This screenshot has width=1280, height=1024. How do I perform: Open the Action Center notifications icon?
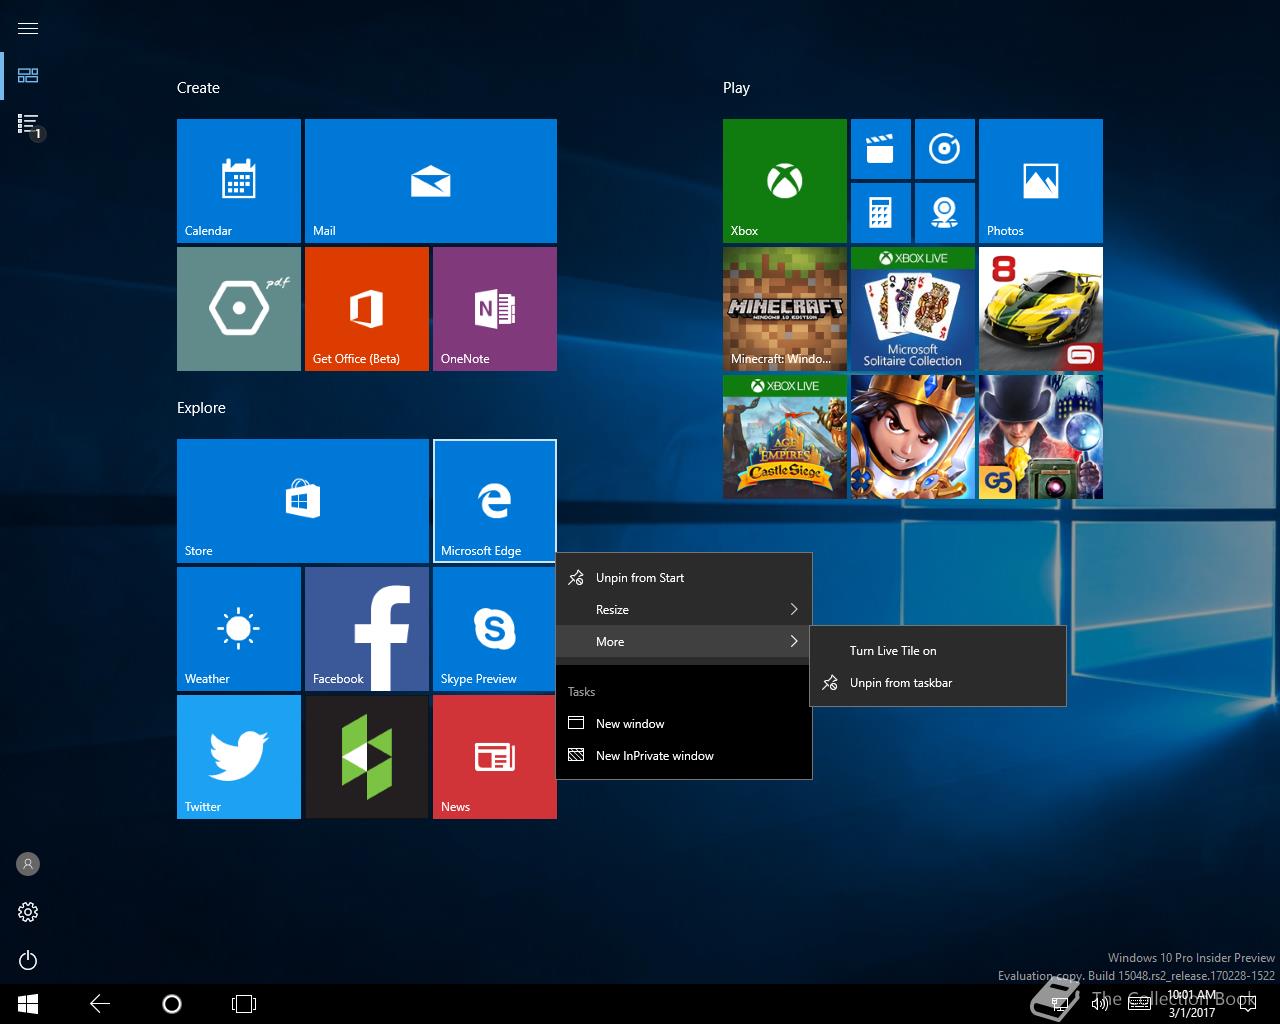[x=1247, y=1004]
